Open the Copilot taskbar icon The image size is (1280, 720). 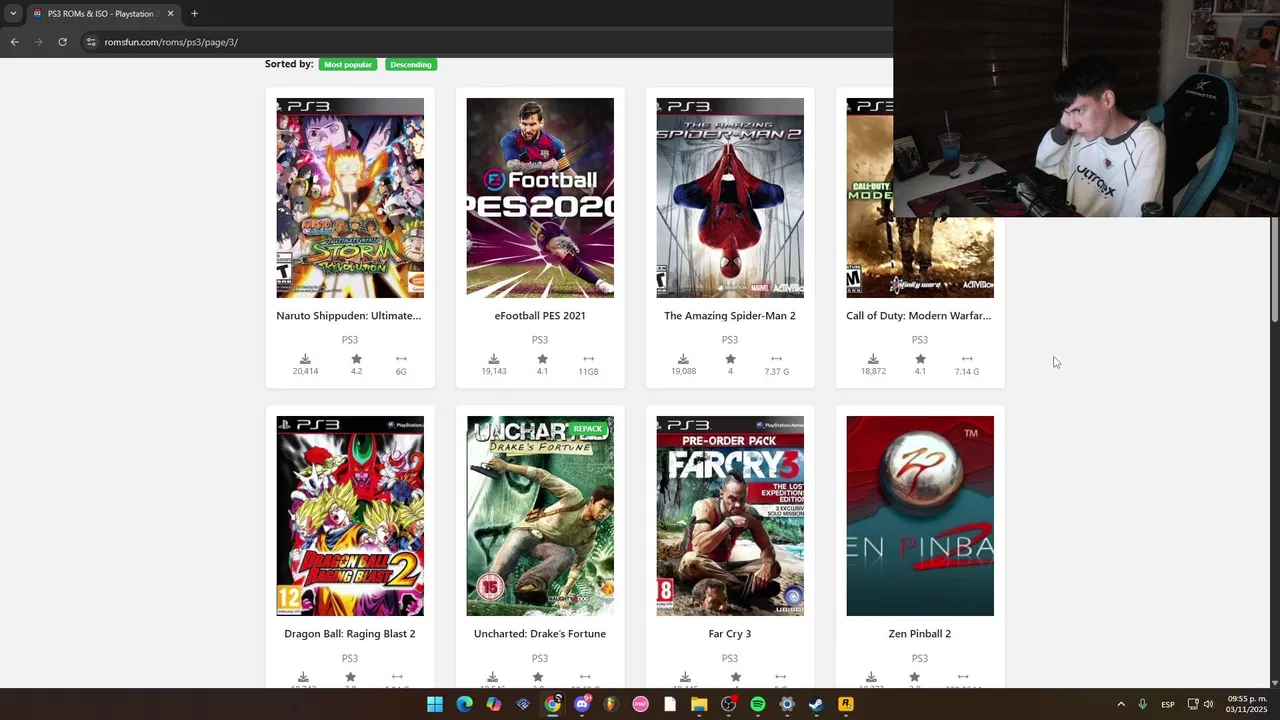(494, 704)
